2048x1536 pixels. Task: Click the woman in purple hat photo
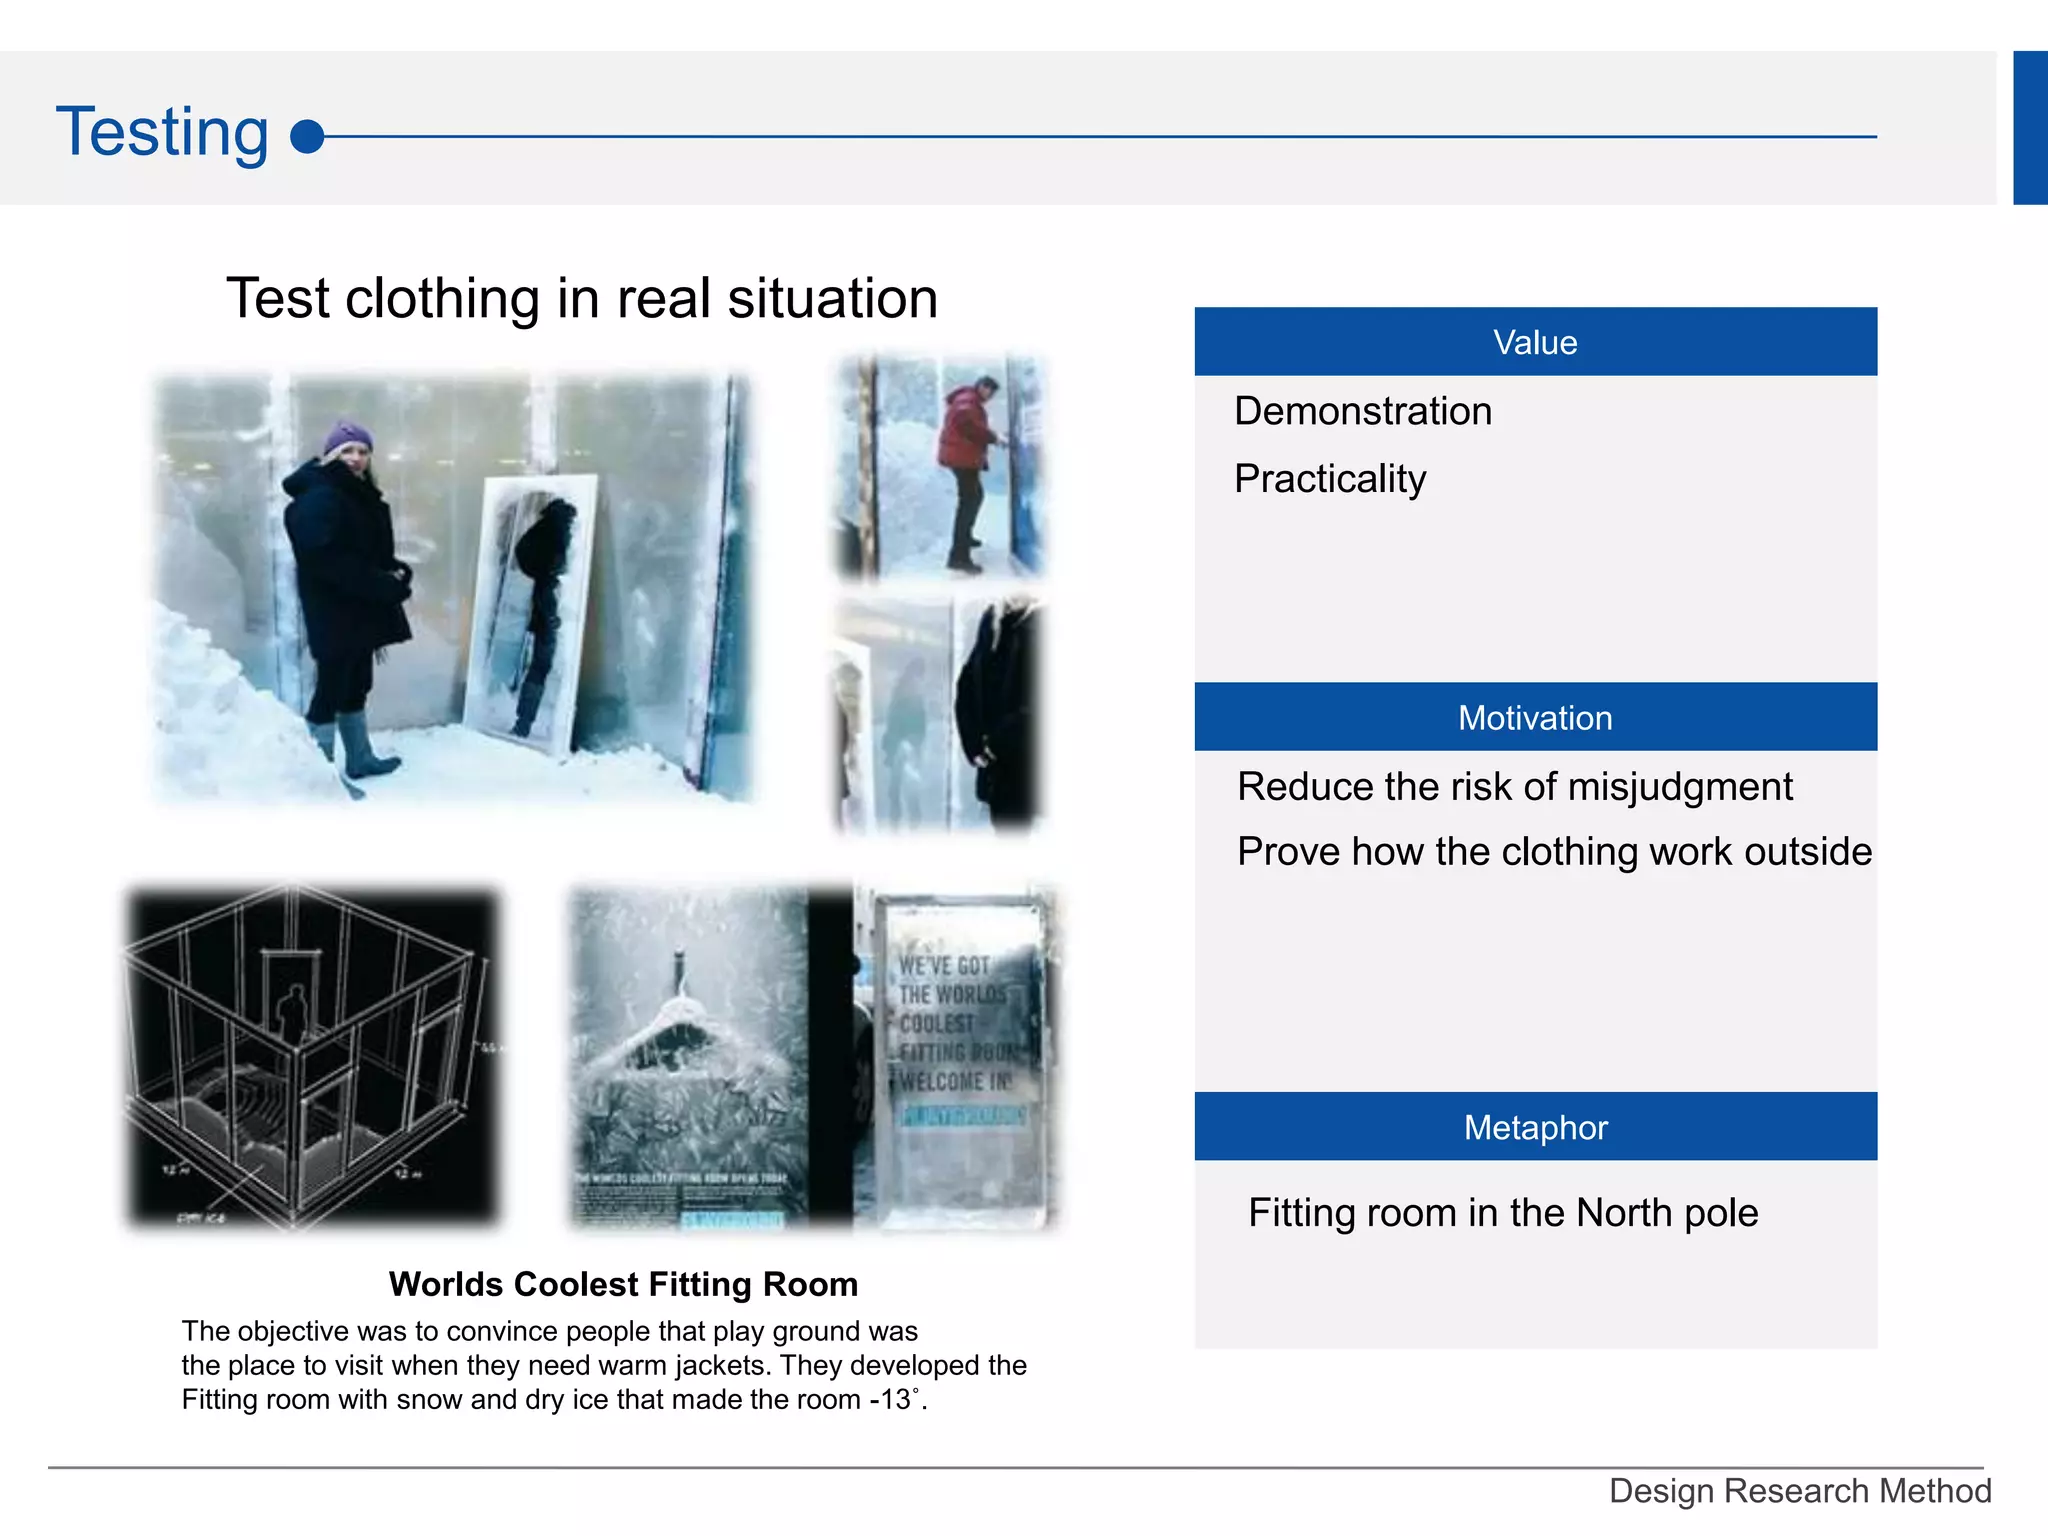450,590
